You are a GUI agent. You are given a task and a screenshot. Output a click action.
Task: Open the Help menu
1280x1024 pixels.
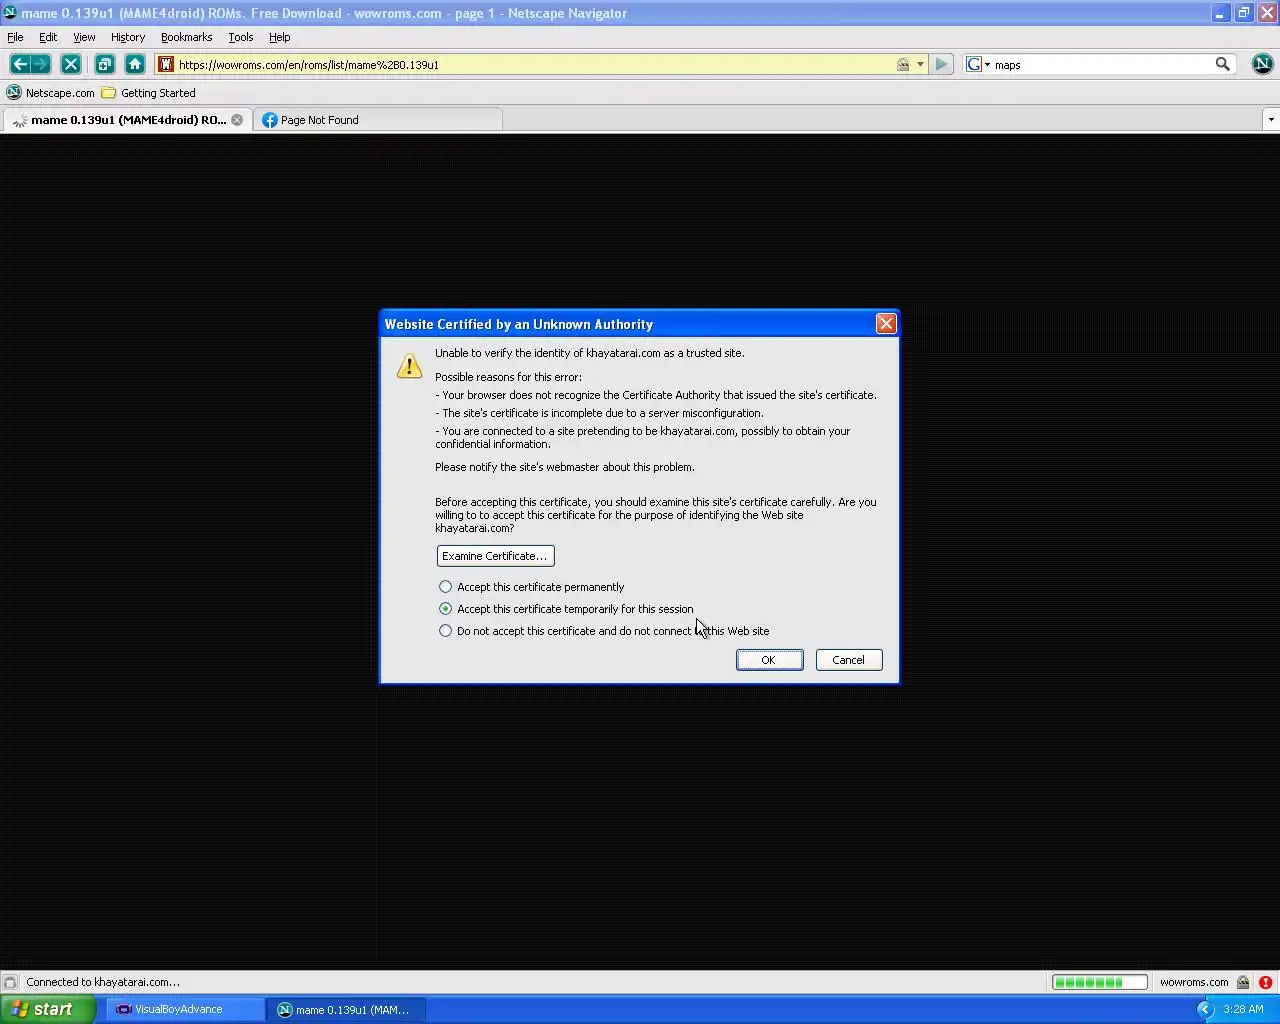tap(279, 37)
